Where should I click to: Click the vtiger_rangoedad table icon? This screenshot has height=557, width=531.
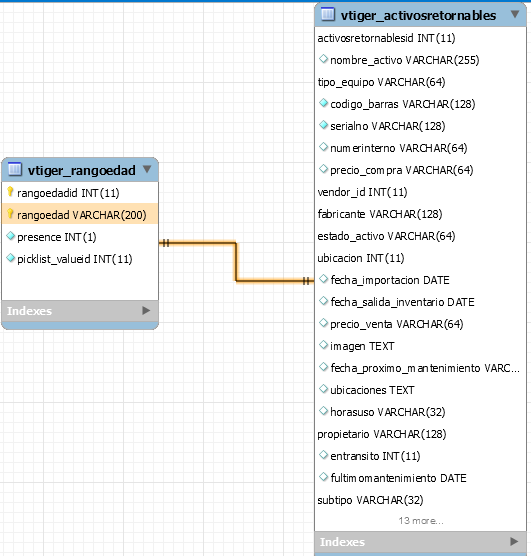(15, 169)
